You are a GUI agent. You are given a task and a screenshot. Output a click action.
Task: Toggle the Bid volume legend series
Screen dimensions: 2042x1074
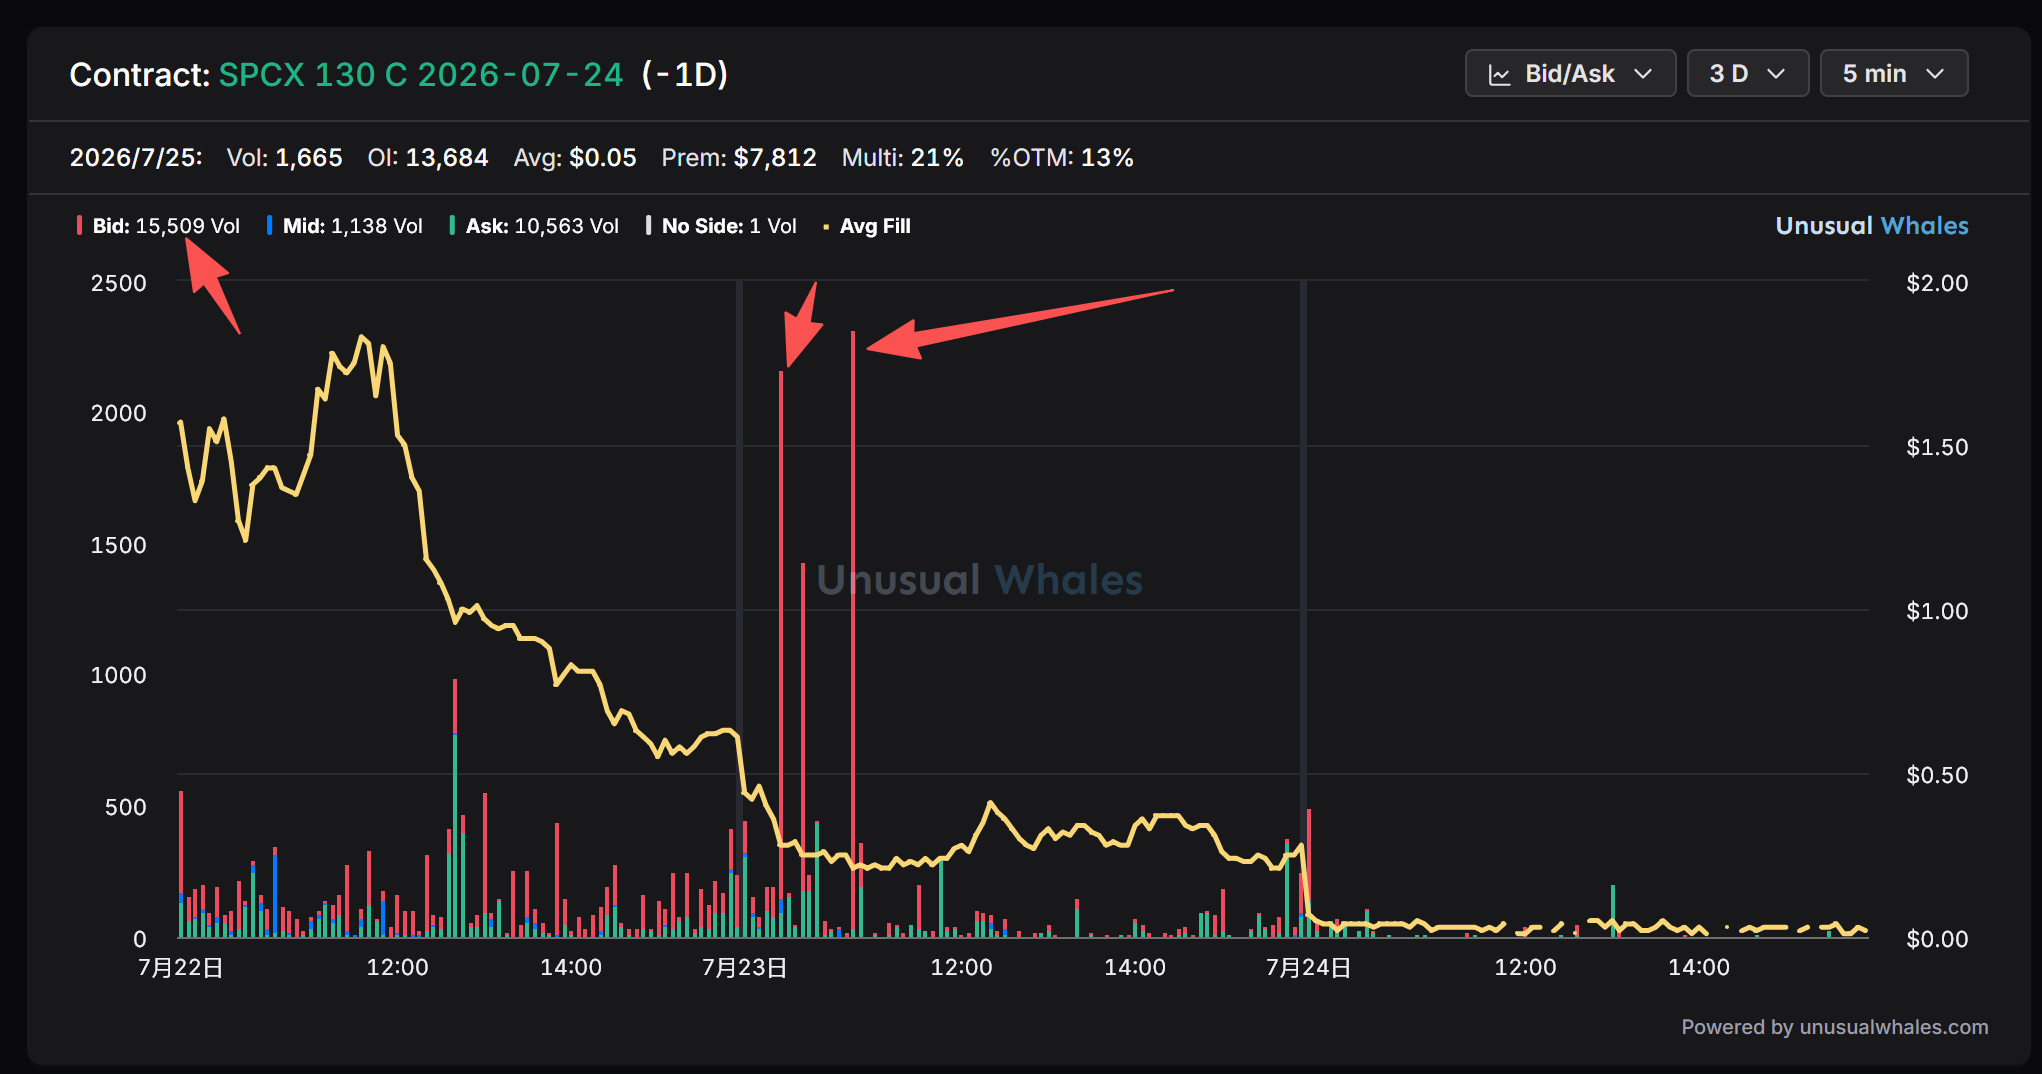(x=158, y=226)
